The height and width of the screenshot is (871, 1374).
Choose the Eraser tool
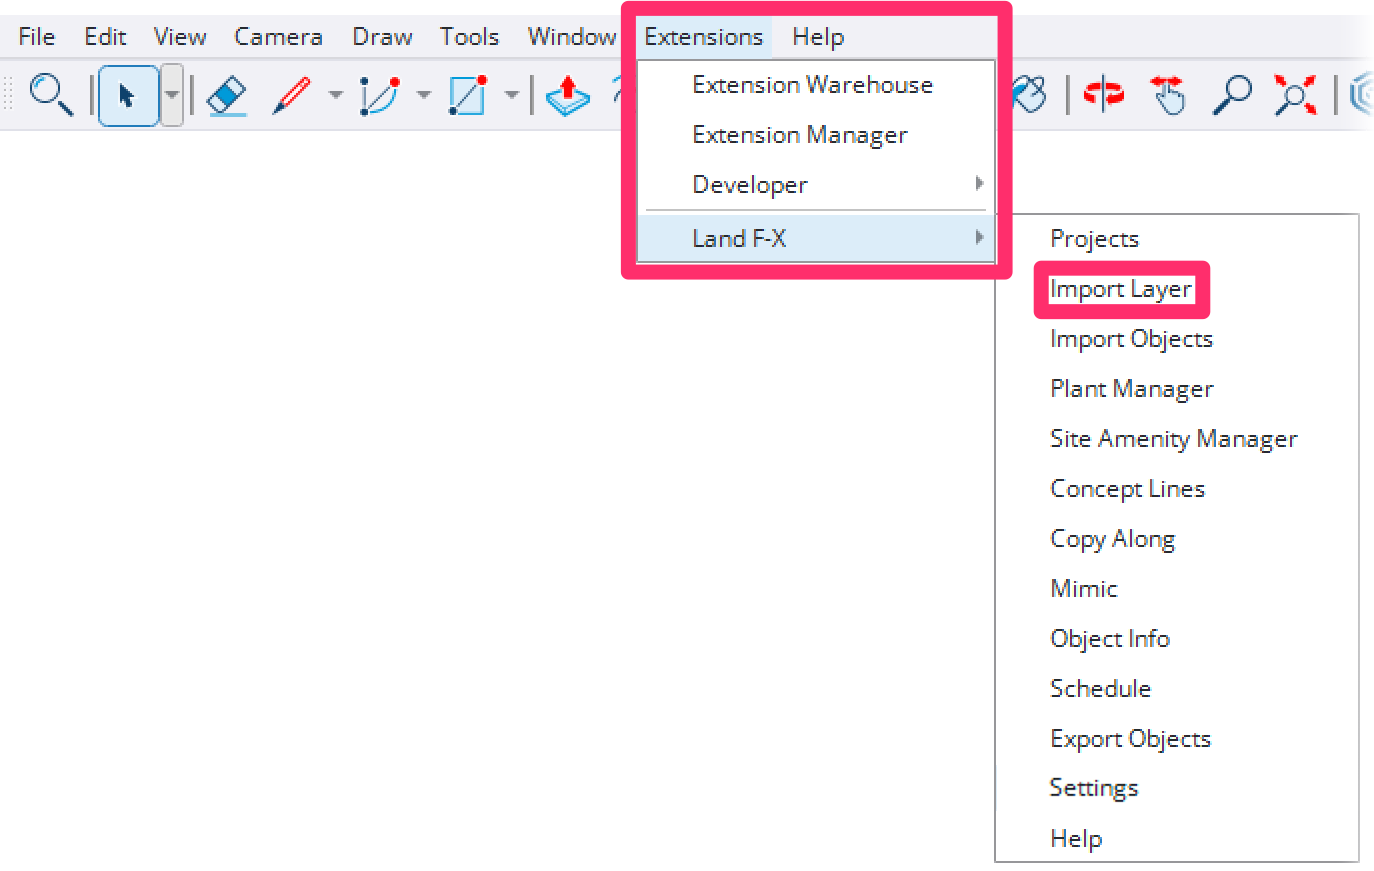[228, 96]
